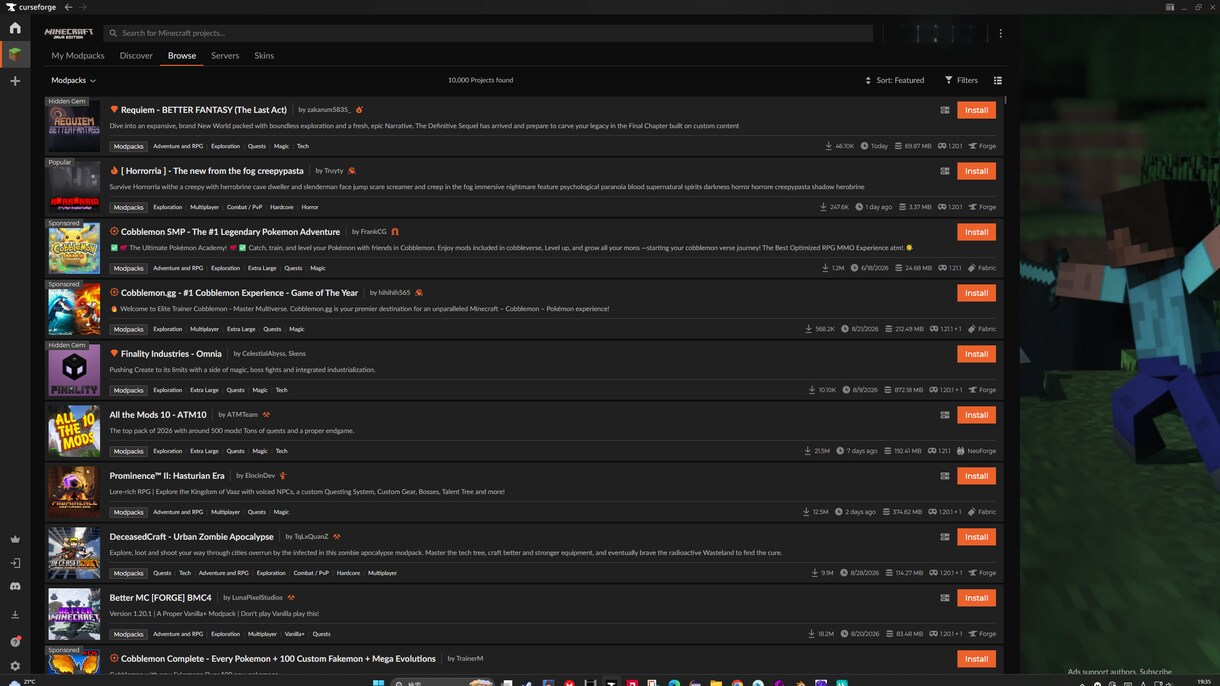Install Finality Industries - Omnia modpack

coord(976,354)
